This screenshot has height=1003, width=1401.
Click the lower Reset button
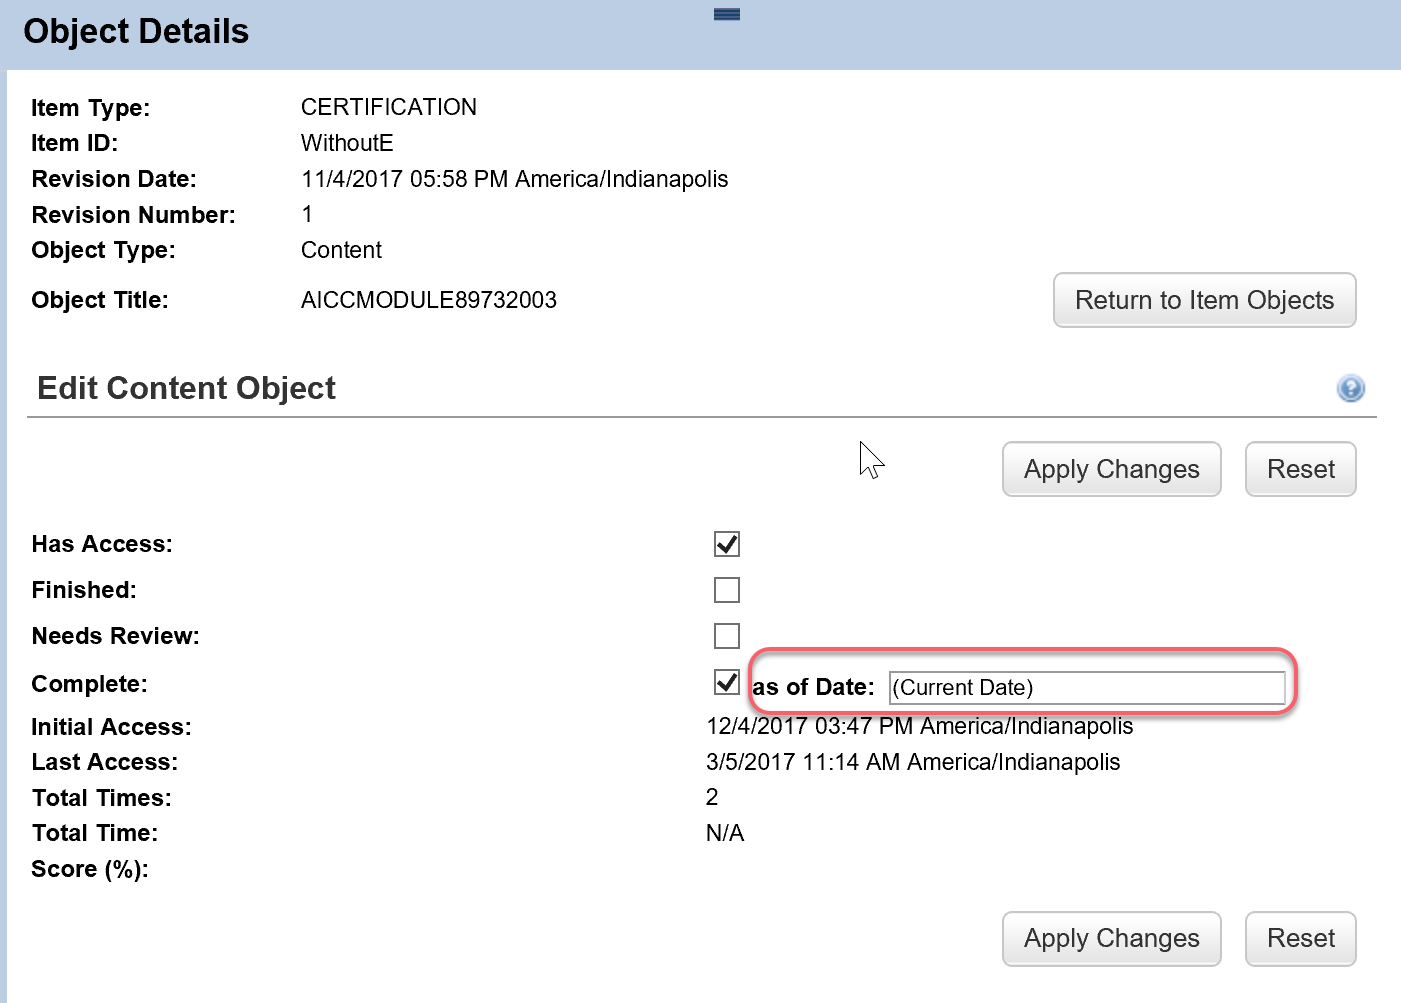1301,938
